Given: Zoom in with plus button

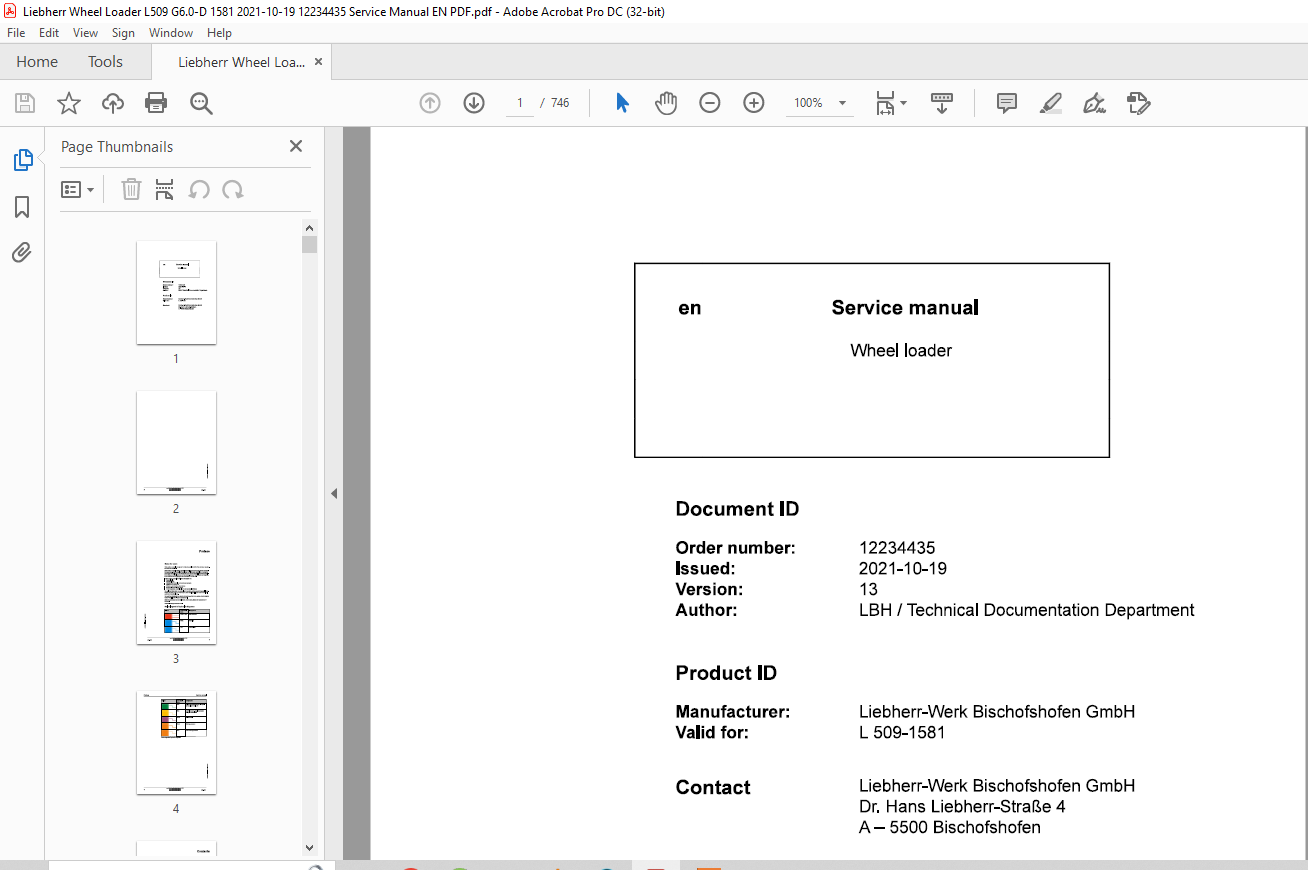Looking at the screenshot, I should [754, 103].
